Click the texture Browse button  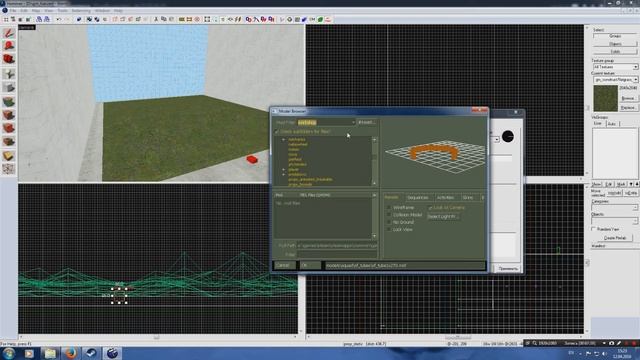point(628,98)
